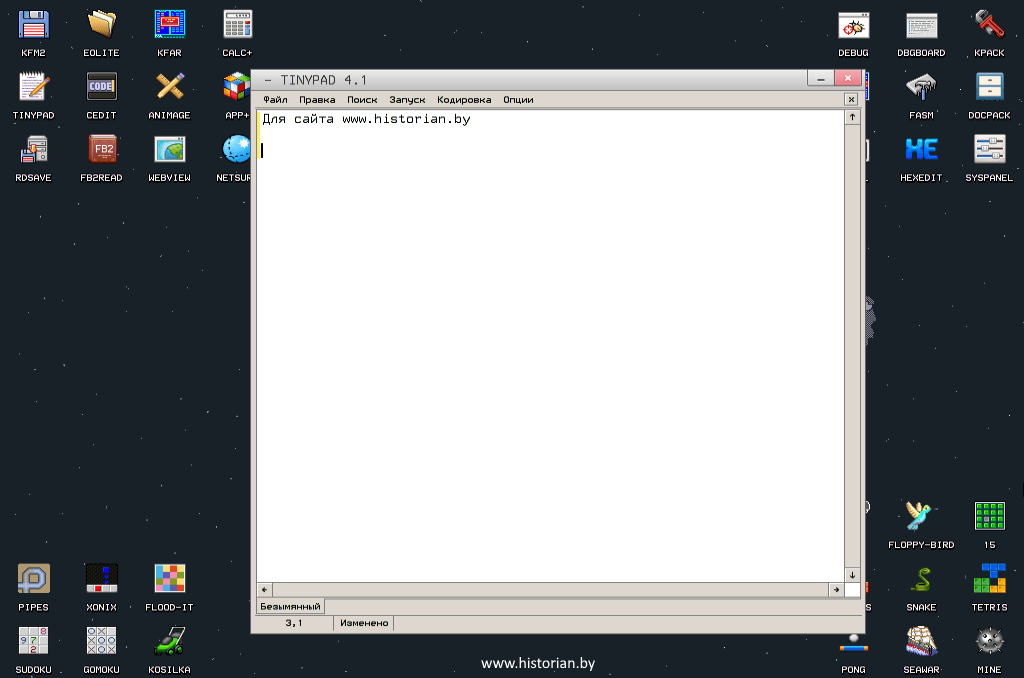Open the DEBUG tool icon
This screenshot has height=678, width=1024.
(853, 24)
